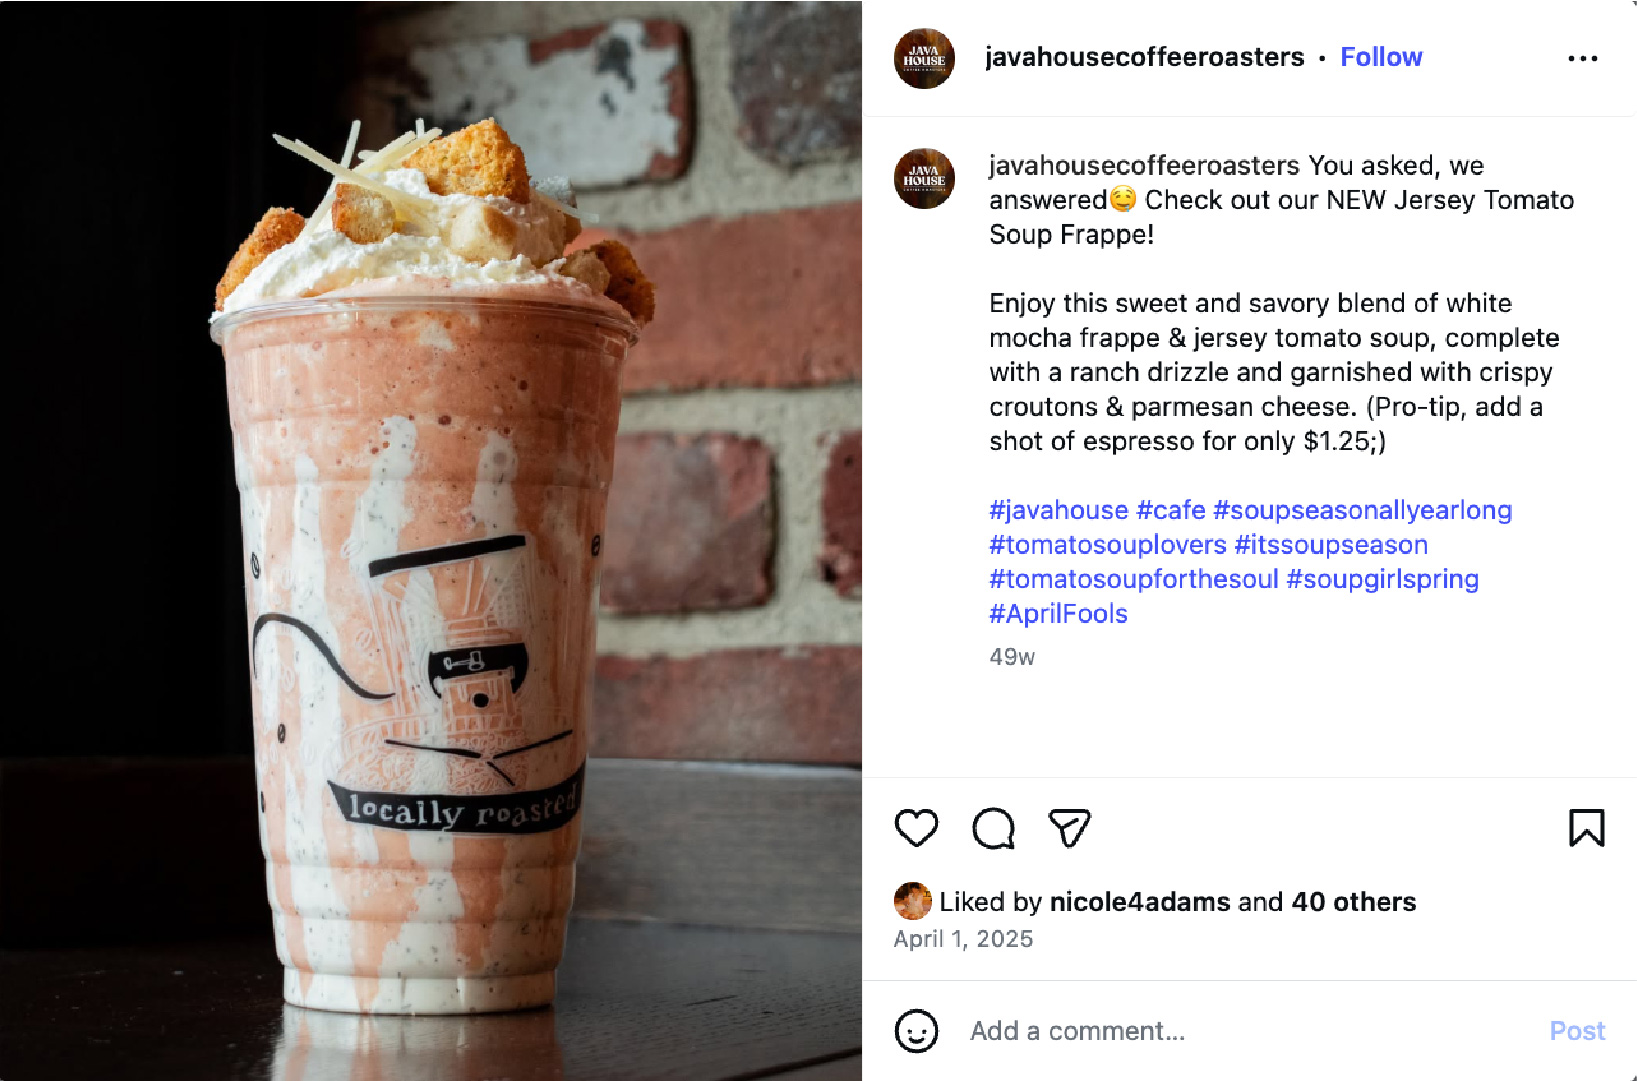Like the post with the heart icon

point(916,828)
